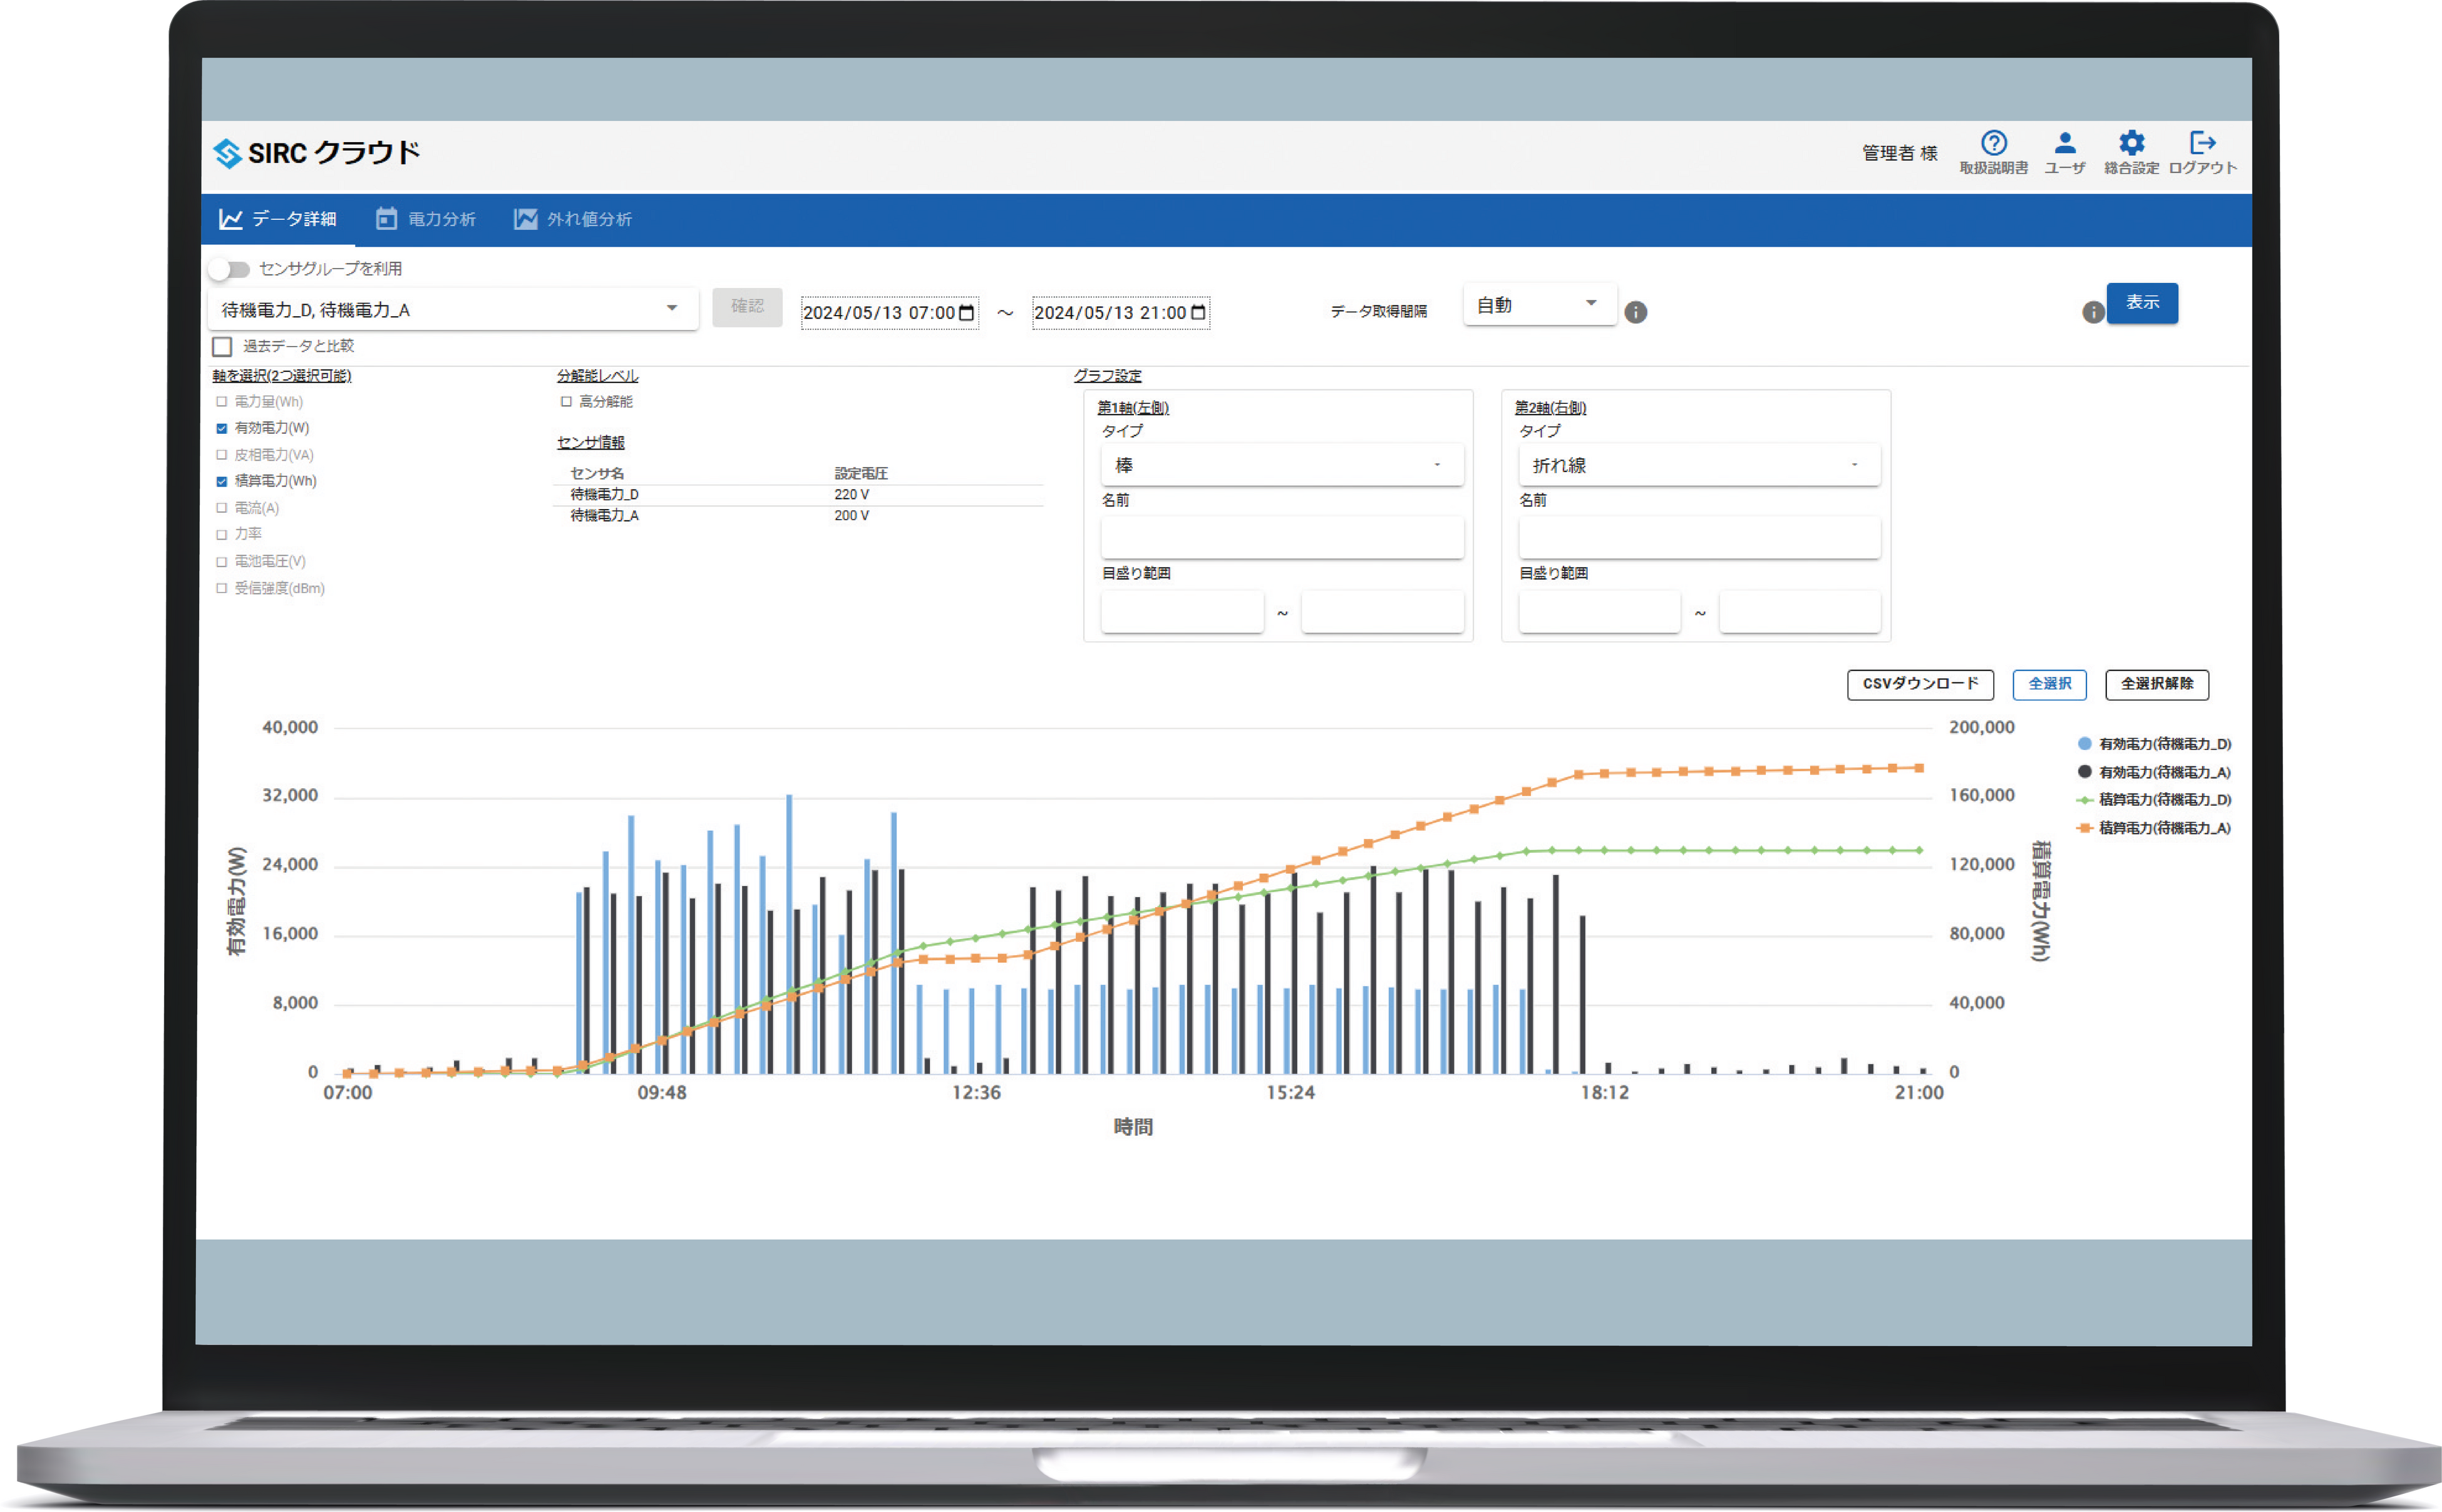The image size is (2442, 1512).
Task: Uncheck the 有効電力(W) axis checkbox
Action: [222, 428]
